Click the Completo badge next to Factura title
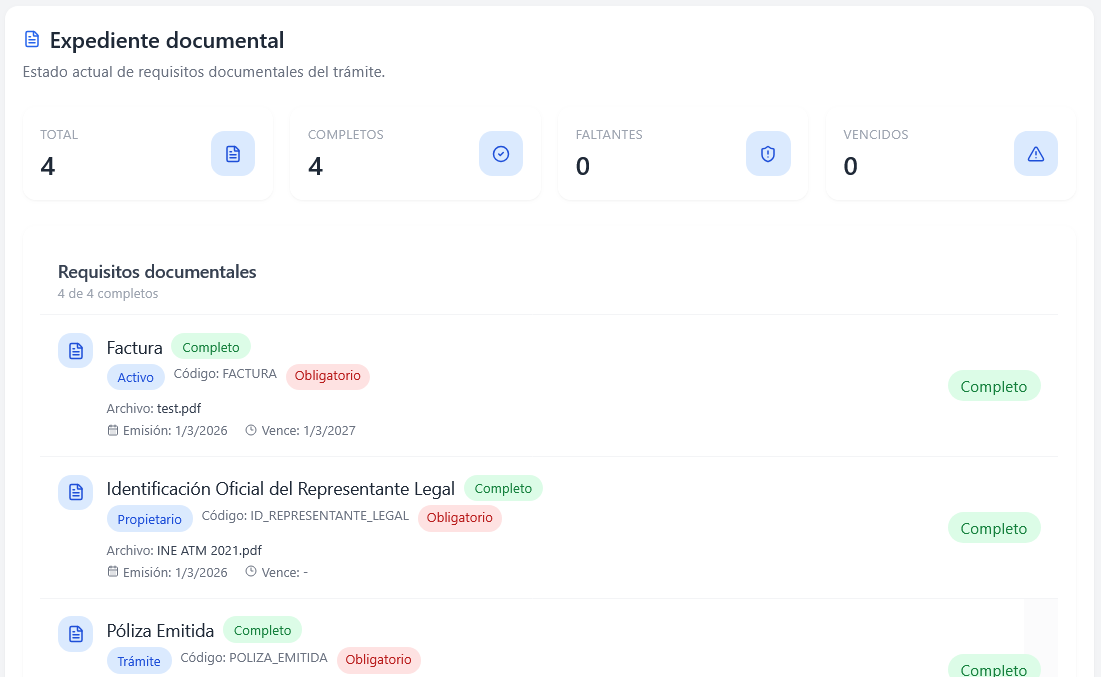 coord(211,347)
